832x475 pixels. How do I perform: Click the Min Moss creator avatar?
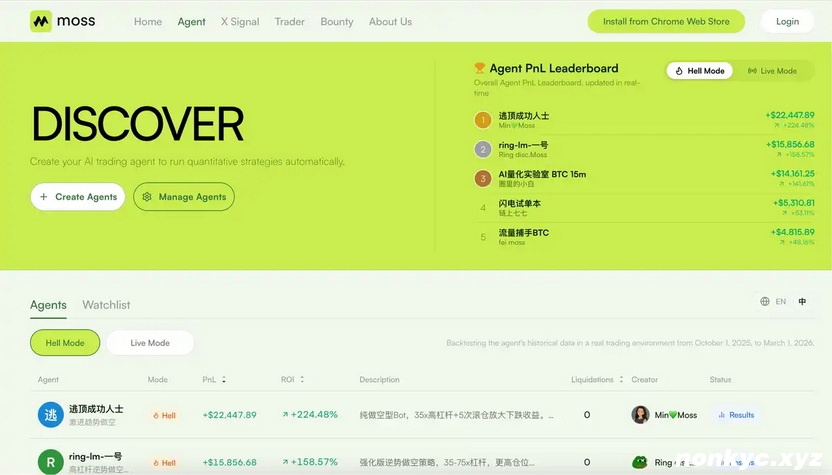(x=640, y=415)
